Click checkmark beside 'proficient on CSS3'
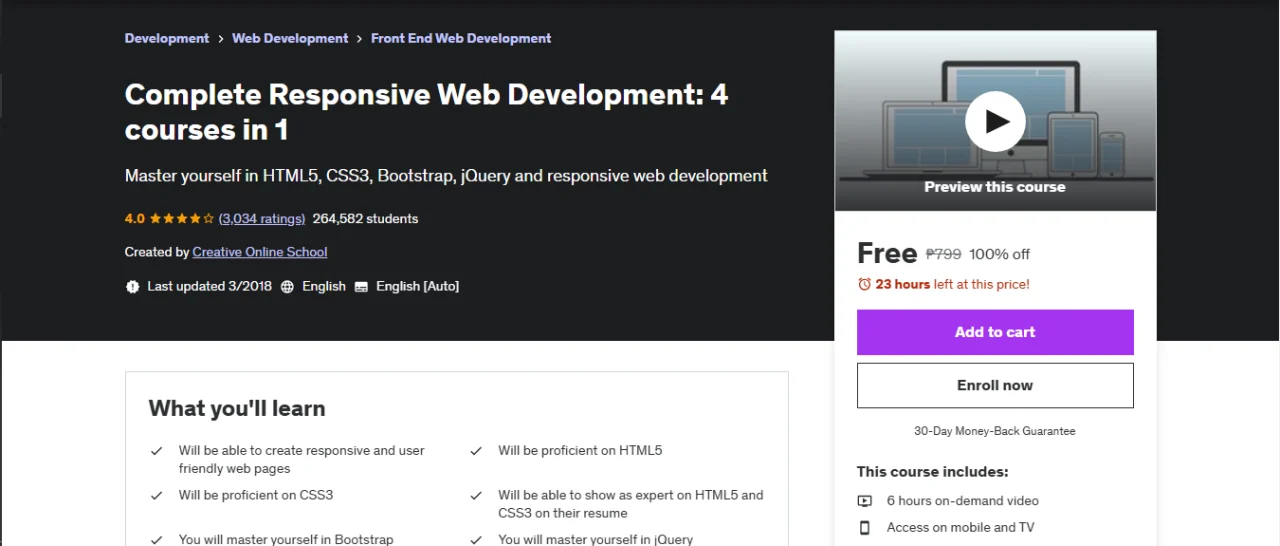Viewport: 1280px width, 546px height. pyautogui.click(x=157, y=495)
